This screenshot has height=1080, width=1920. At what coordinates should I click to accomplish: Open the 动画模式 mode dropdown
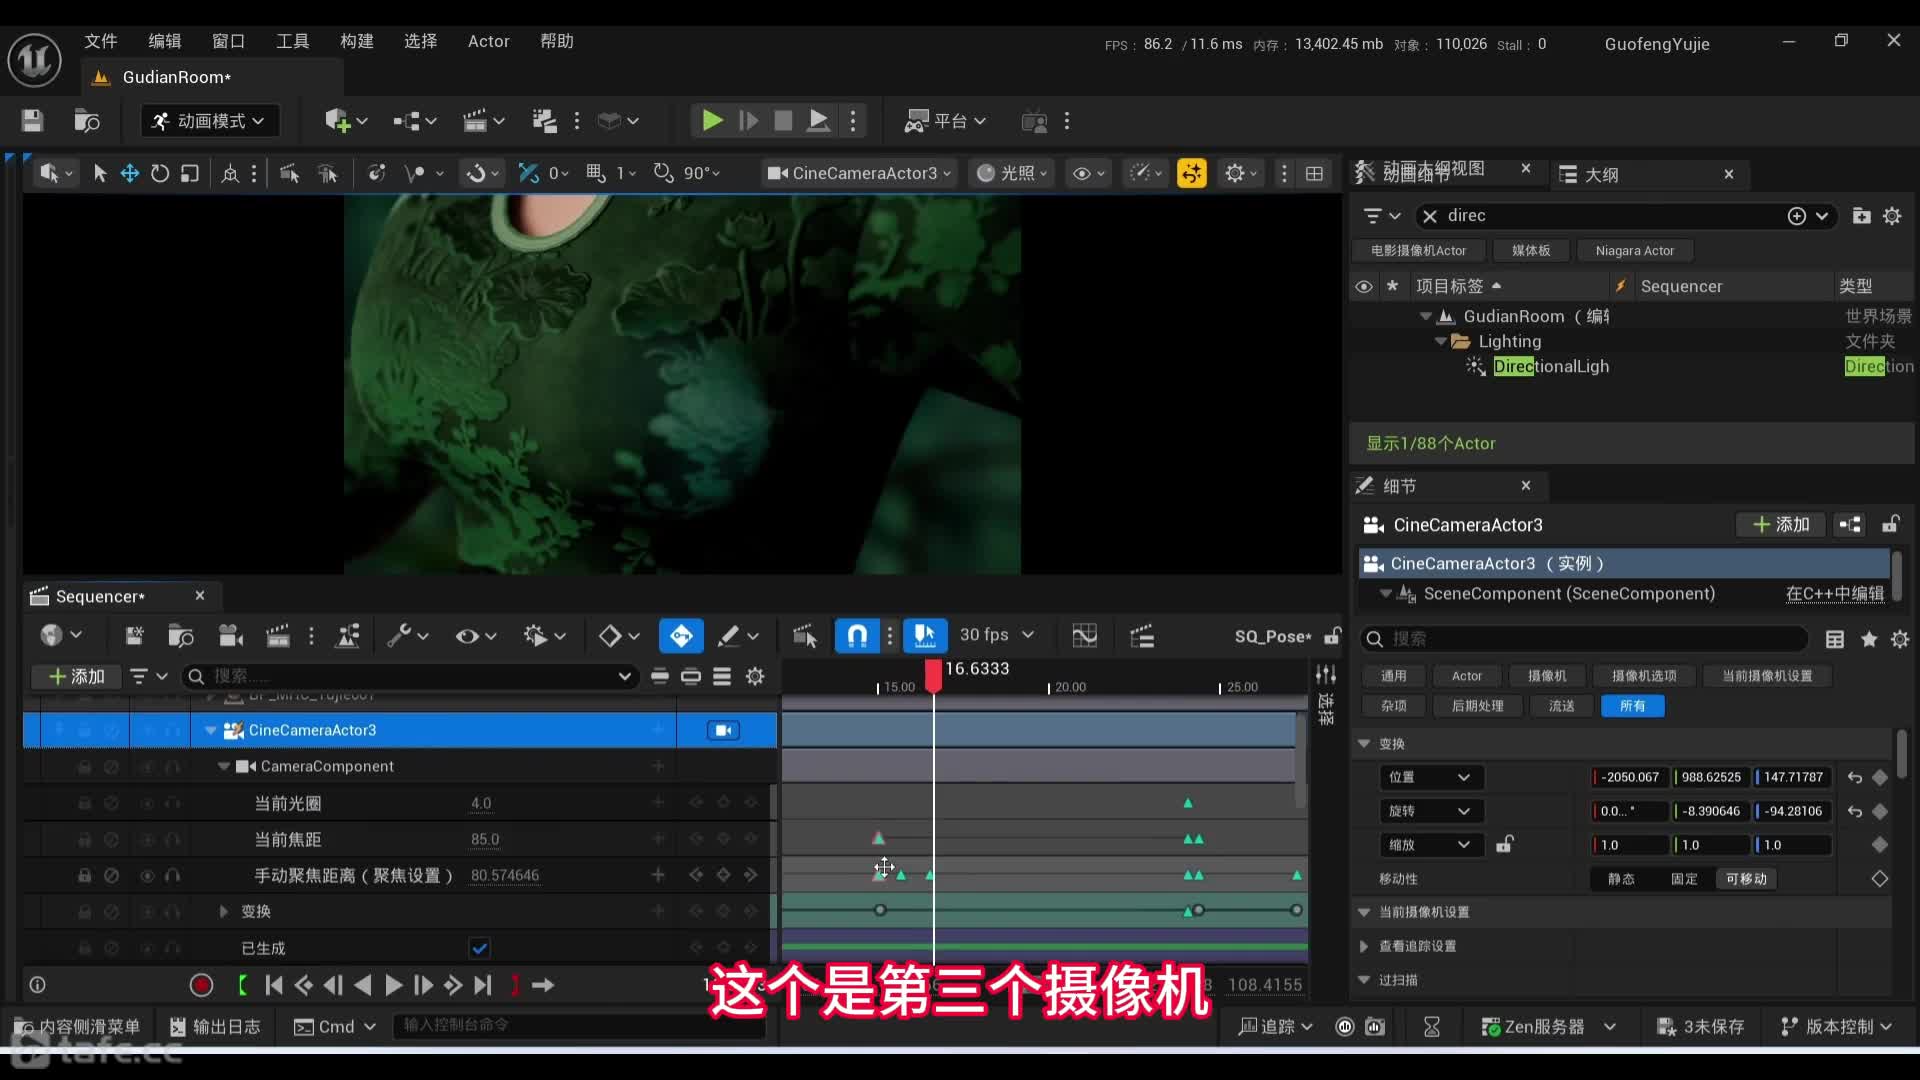point(209,121)
